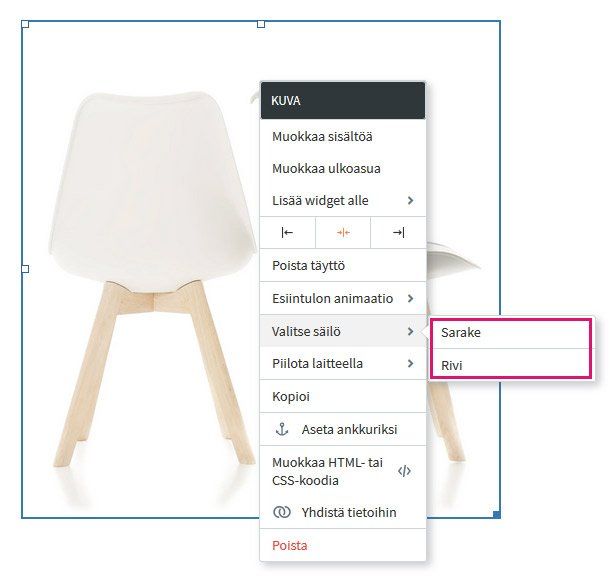
Task: Click the align left icon
Action: [x=287, y=233]
